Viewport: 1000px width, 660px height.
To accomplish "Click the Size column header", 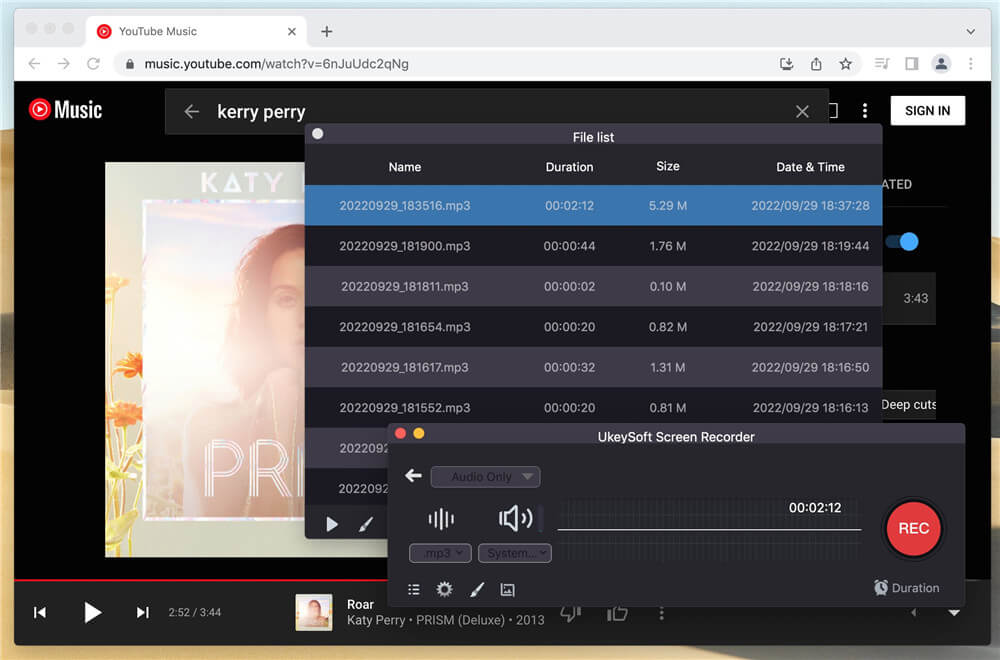I will point(668,166).
